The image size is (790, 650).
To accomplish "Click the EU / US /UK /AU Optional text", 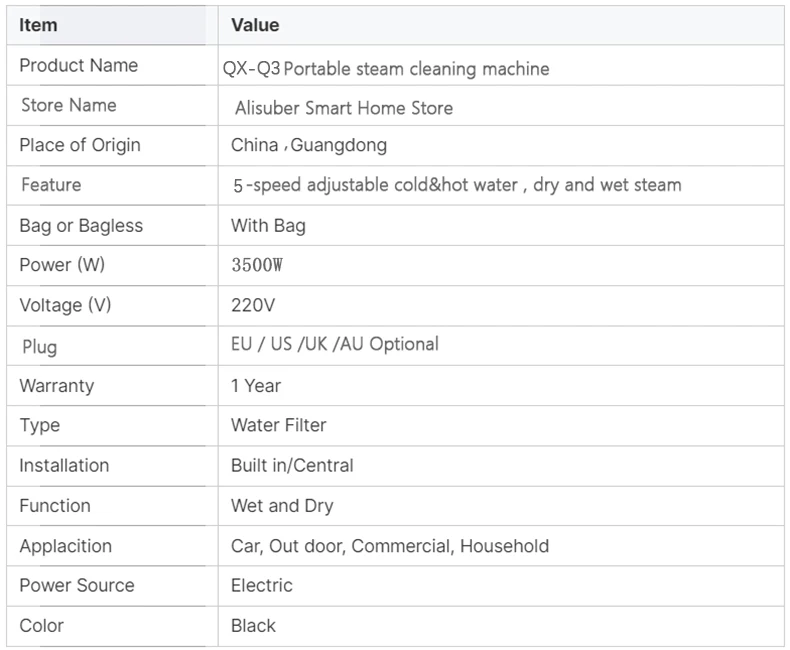I will 335,344.
